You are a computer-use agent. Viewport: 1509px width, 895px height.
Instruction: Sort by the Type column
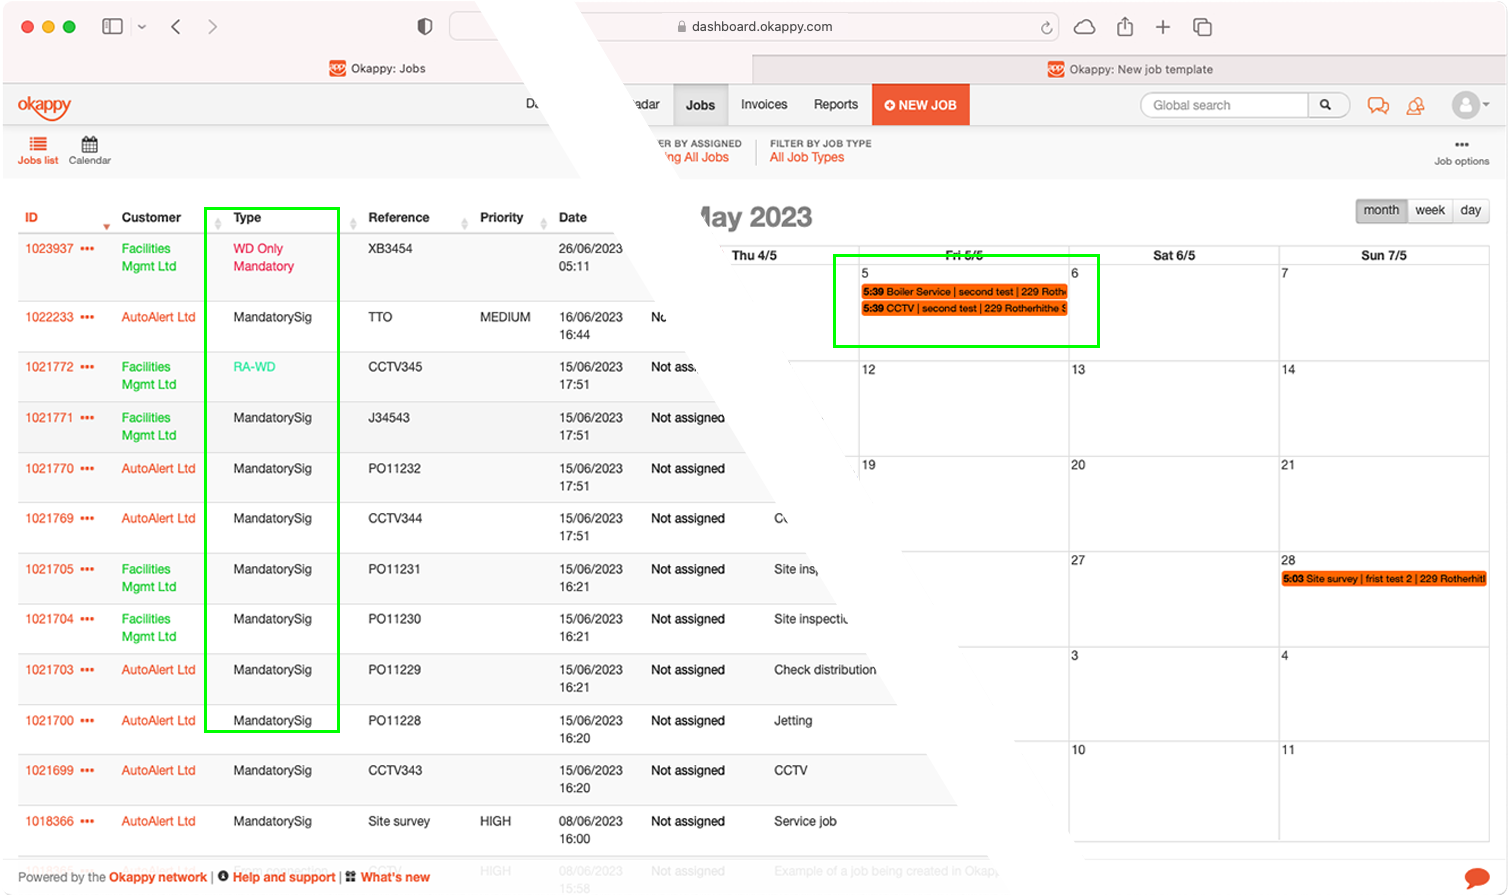(247, 218)
